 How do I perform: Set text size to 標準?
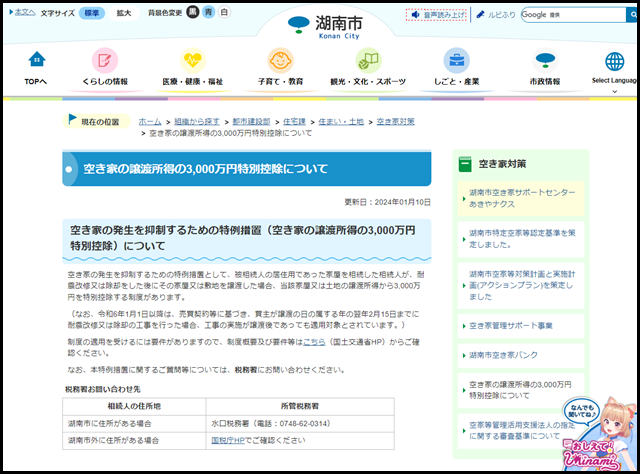point(91,13)
